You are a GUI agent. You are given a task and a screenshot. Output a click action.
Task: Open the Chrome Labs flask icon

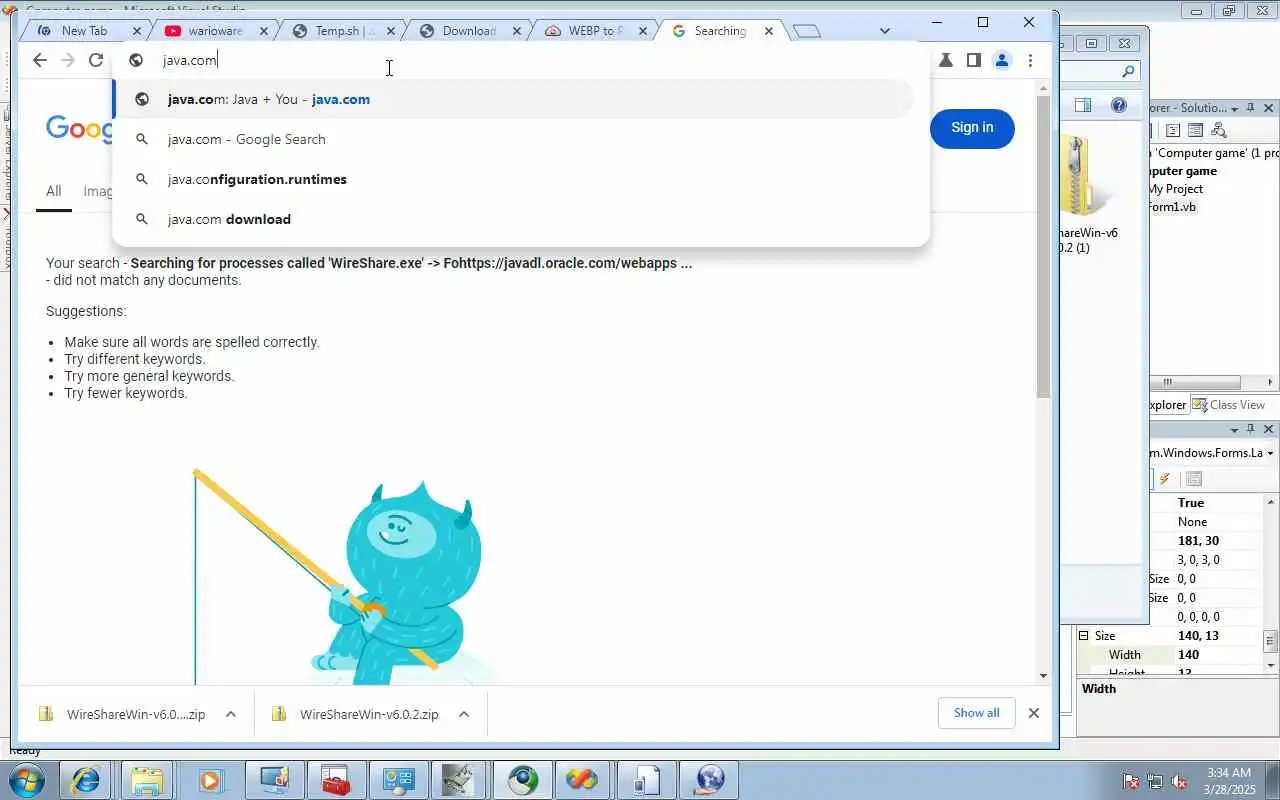click(945, 60)
